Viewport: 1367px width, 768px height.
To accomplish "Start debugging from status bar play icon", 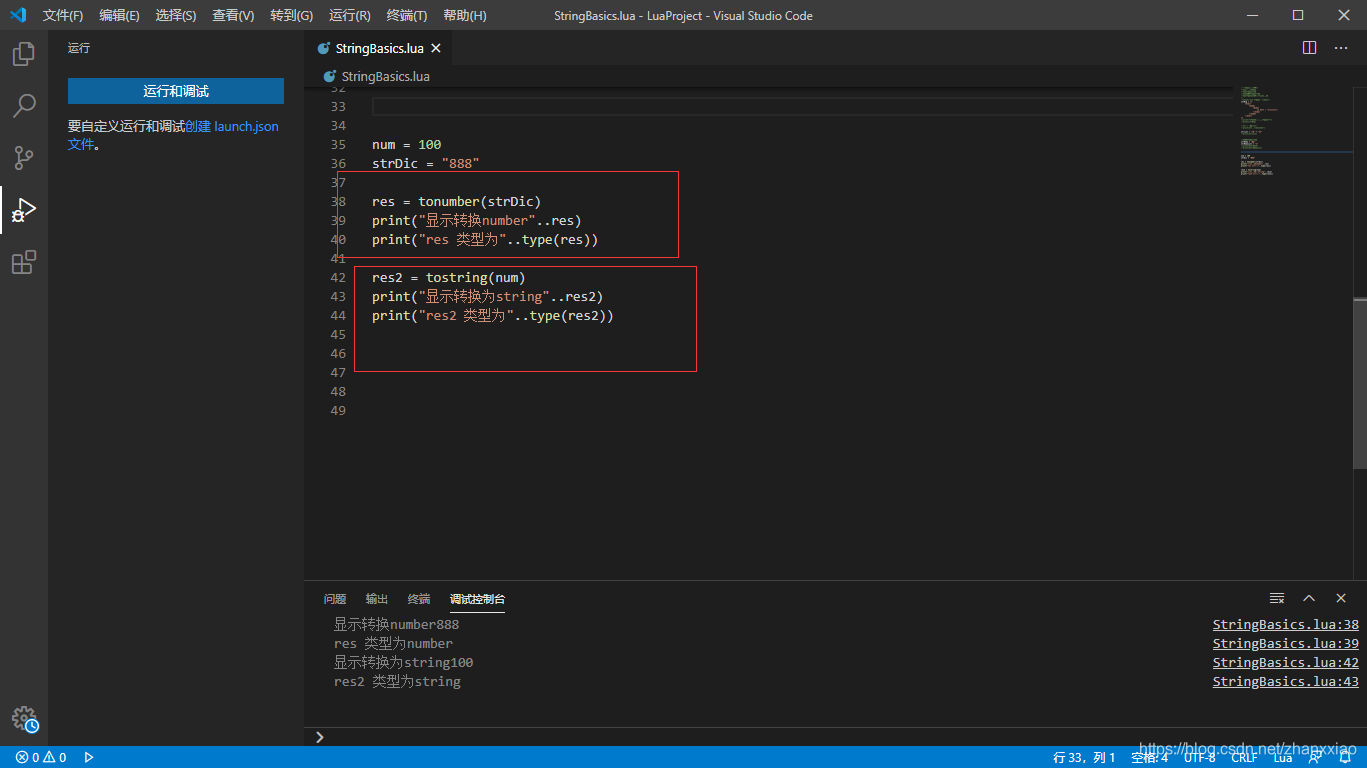I will (x=89, y=757).
